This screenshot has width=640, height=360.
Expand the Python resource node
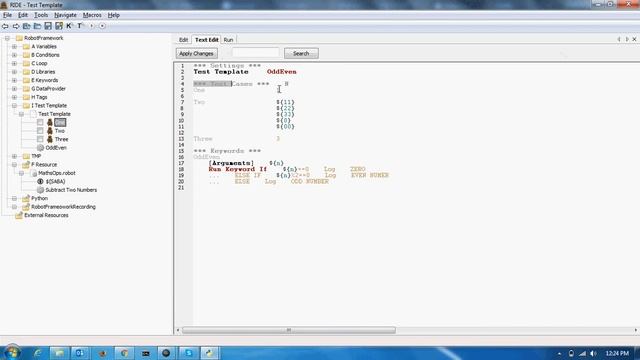pos(14,198)
